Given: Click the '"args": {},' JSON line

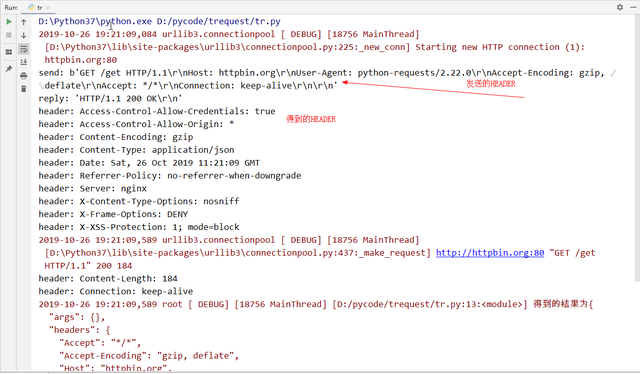Looking at the screenshot, I should (77, 317).
